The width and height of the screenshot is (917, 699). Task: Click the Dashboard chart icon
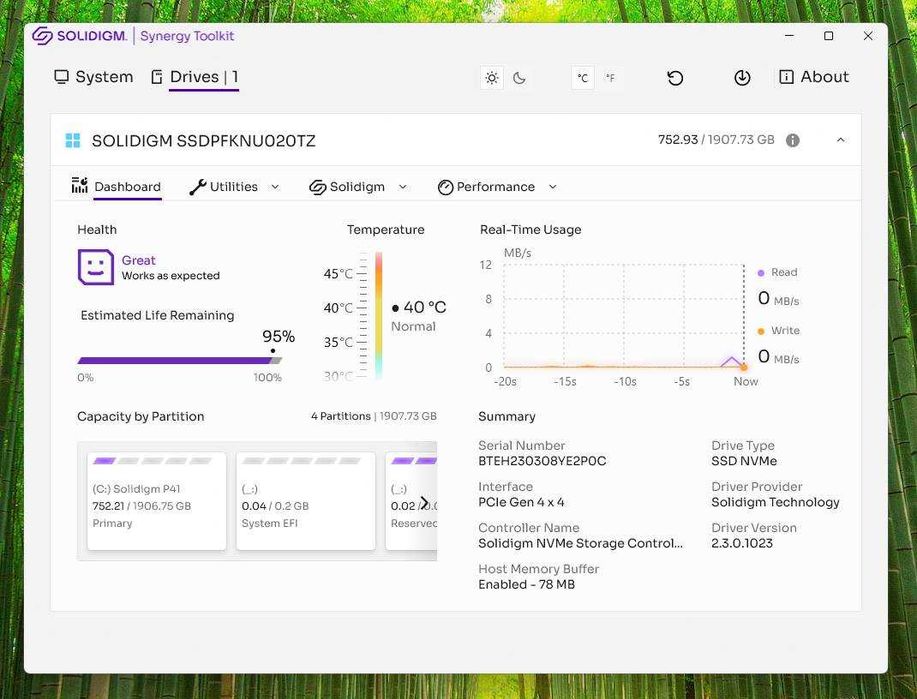[80, 185]
